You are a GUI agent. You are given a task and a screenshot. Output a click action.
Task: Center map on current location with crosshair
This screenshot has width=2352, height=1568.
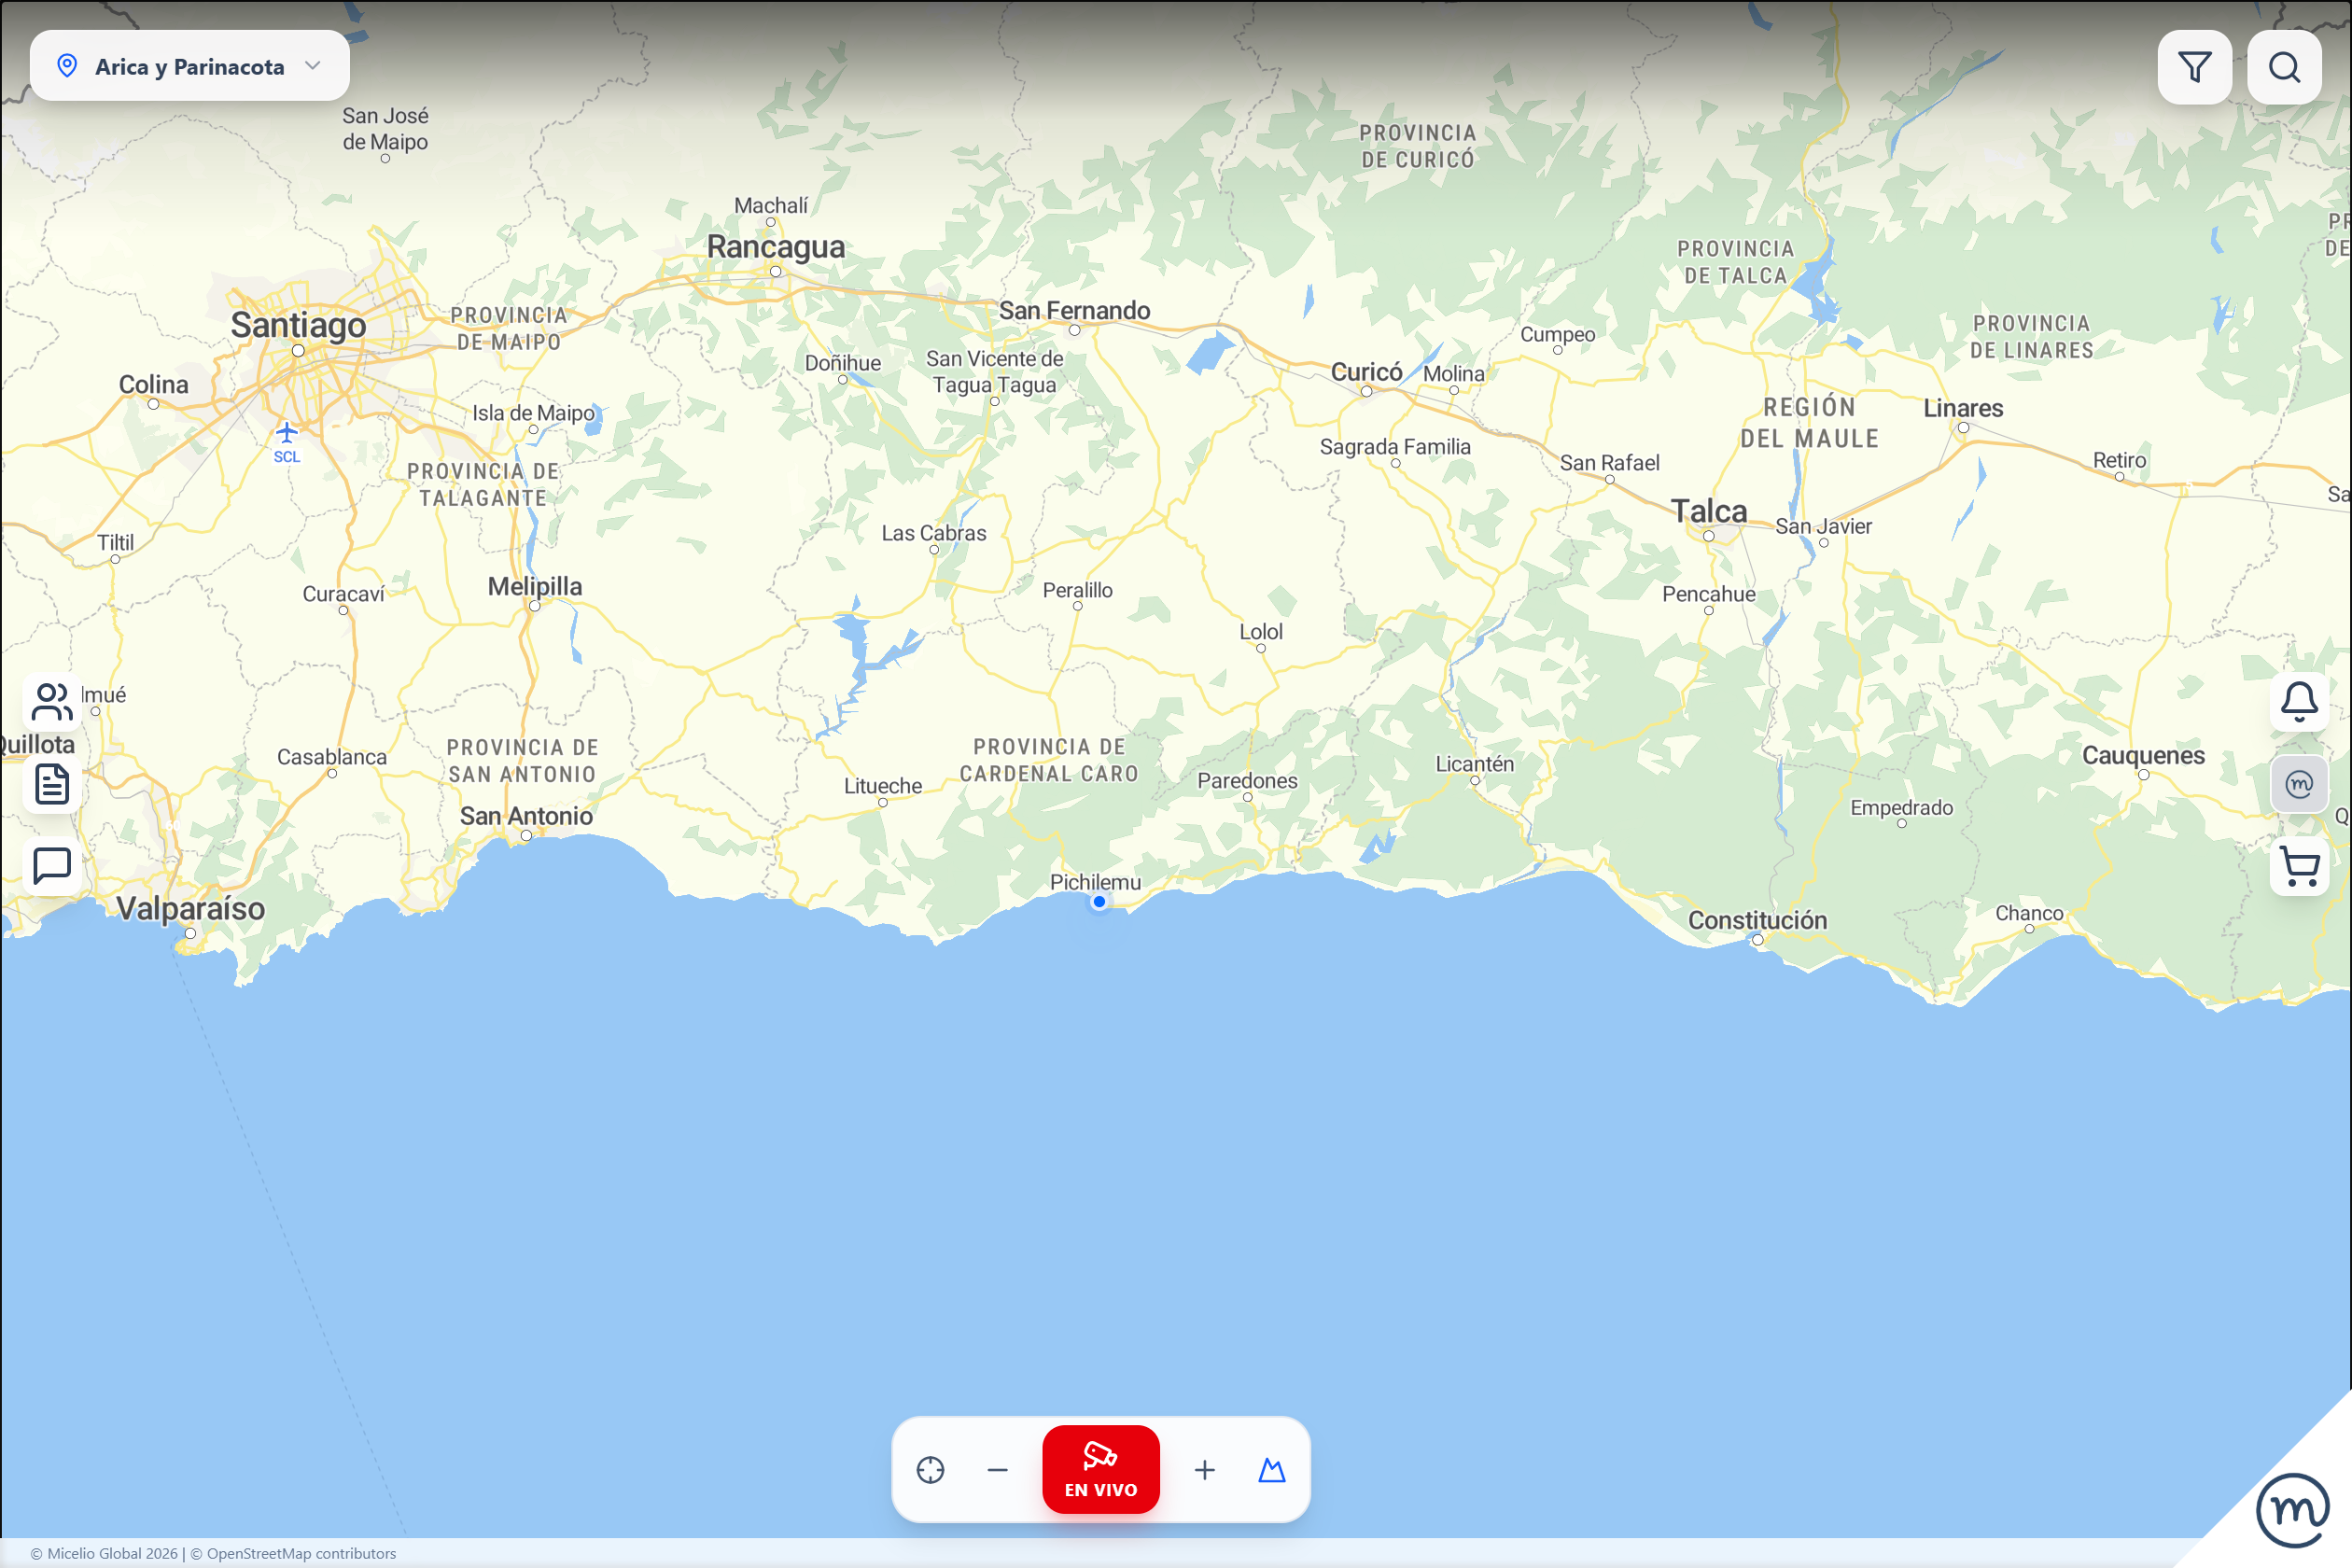pyautogui.click(x=931, y=1470)
